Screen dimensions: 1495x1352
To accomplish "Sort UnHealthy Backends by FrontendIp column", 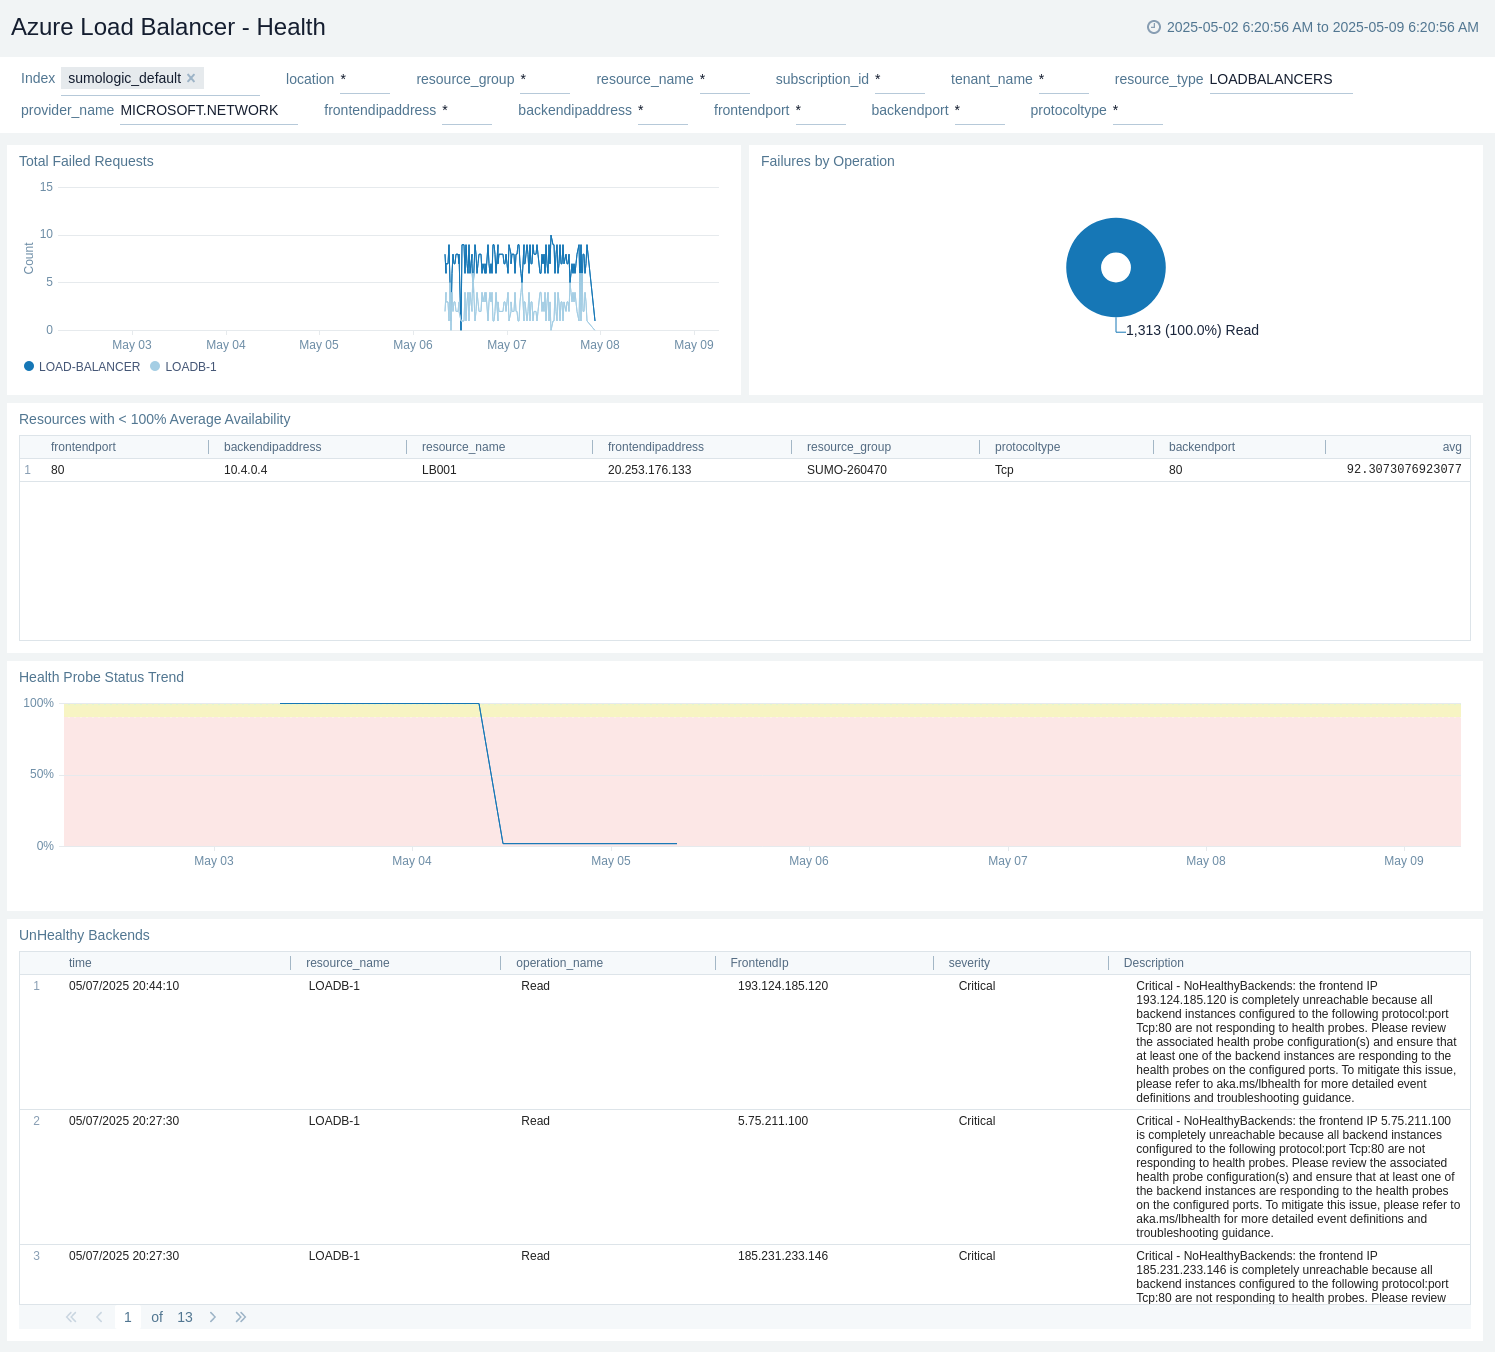I will pyautogui.click(x=759, y=963).
